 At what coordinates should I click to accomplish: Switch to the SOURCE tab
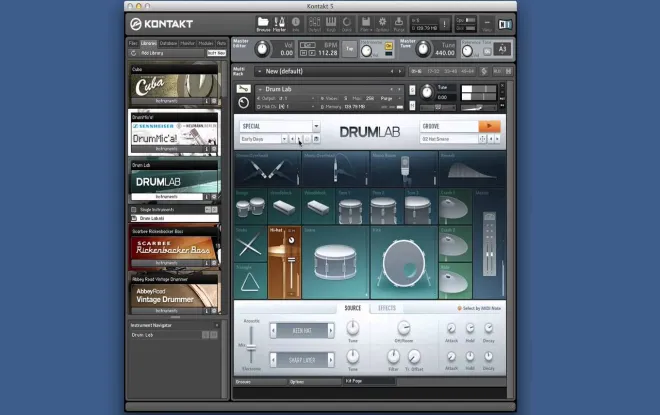coord(353,308)
